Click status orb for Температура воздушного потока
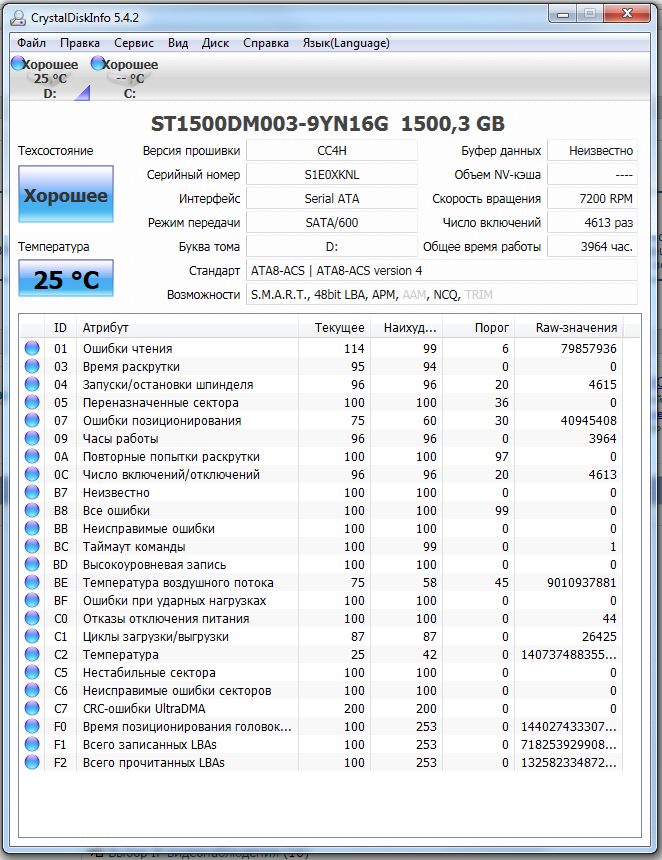 (32, 582)
